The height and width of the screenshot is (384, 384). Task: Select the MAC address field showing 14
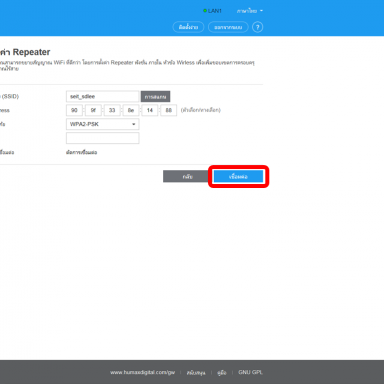[150, 110]
